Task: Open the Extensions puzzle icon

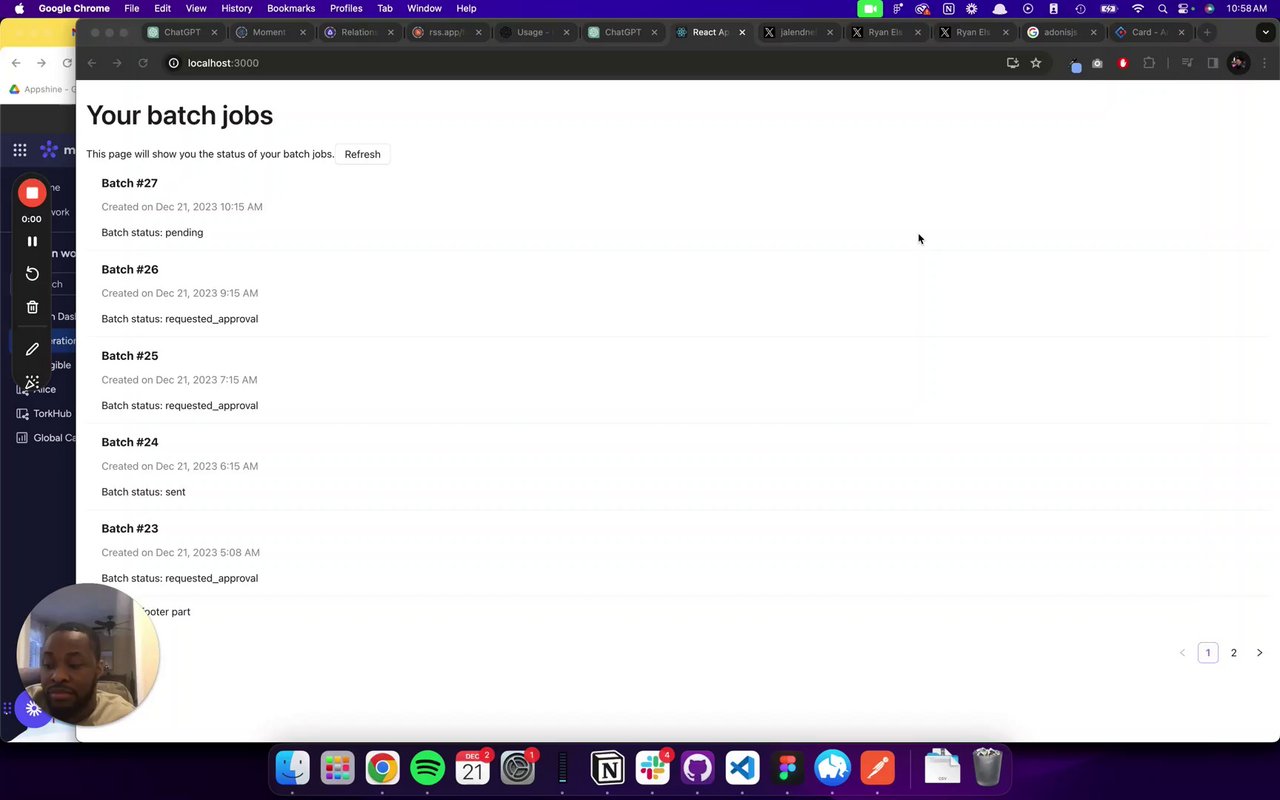Action: coord(1149,63)
